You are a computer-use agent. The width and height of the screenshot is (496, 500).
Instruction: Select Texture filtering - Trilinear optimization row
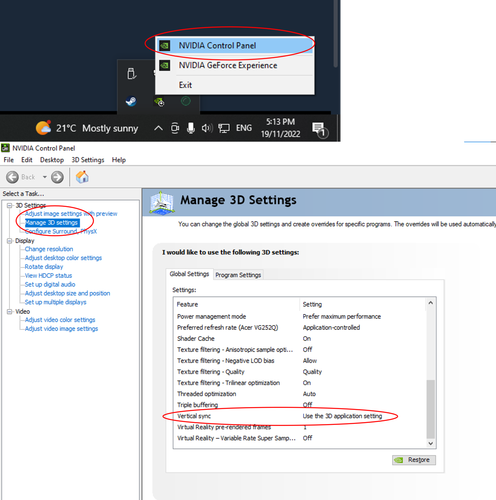pos(300,383)
